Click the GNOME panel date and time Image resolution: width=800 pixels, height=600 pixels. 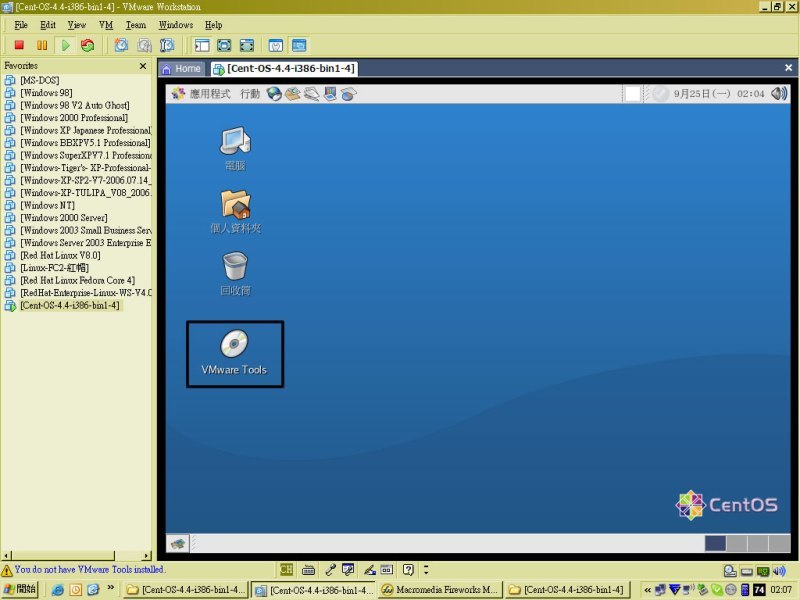click(x=719, y=94)
